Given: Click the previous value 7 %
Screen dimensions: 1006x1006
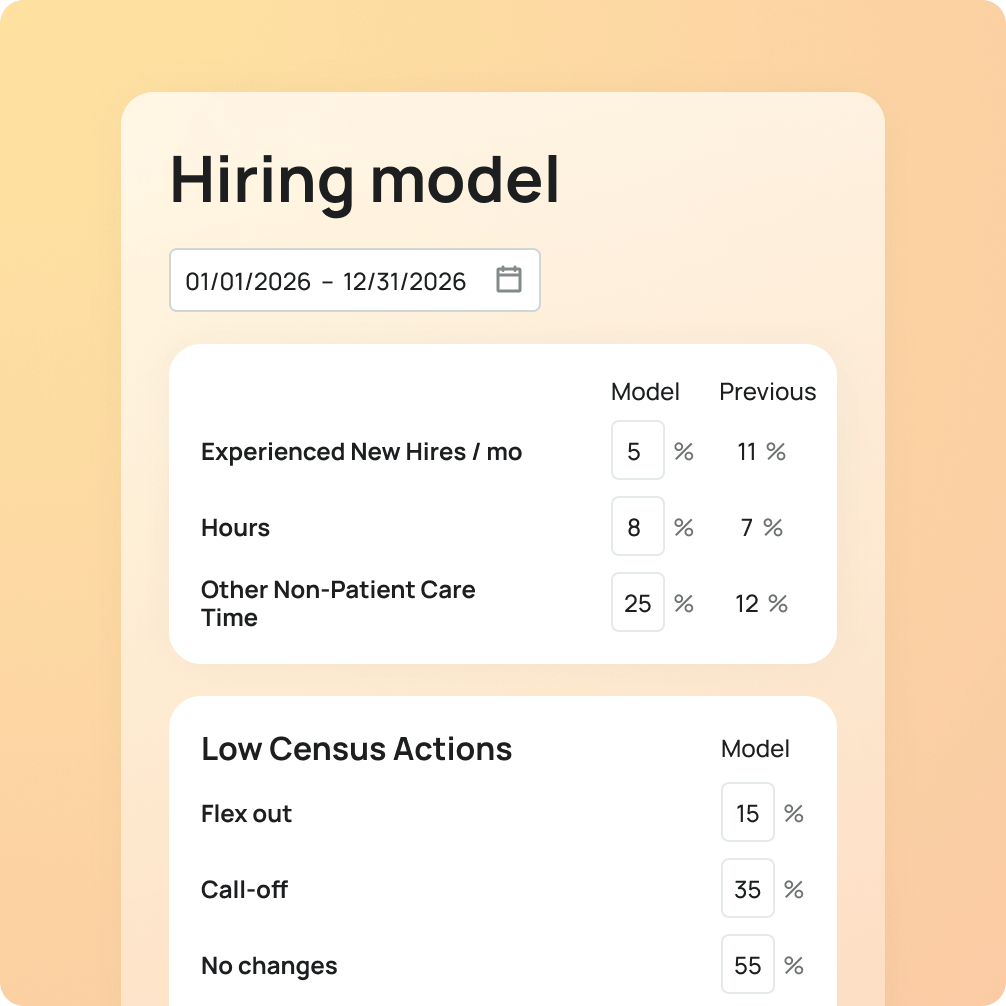Looking at the screenshot, I should pyautogui.click(x=761, y=527).
